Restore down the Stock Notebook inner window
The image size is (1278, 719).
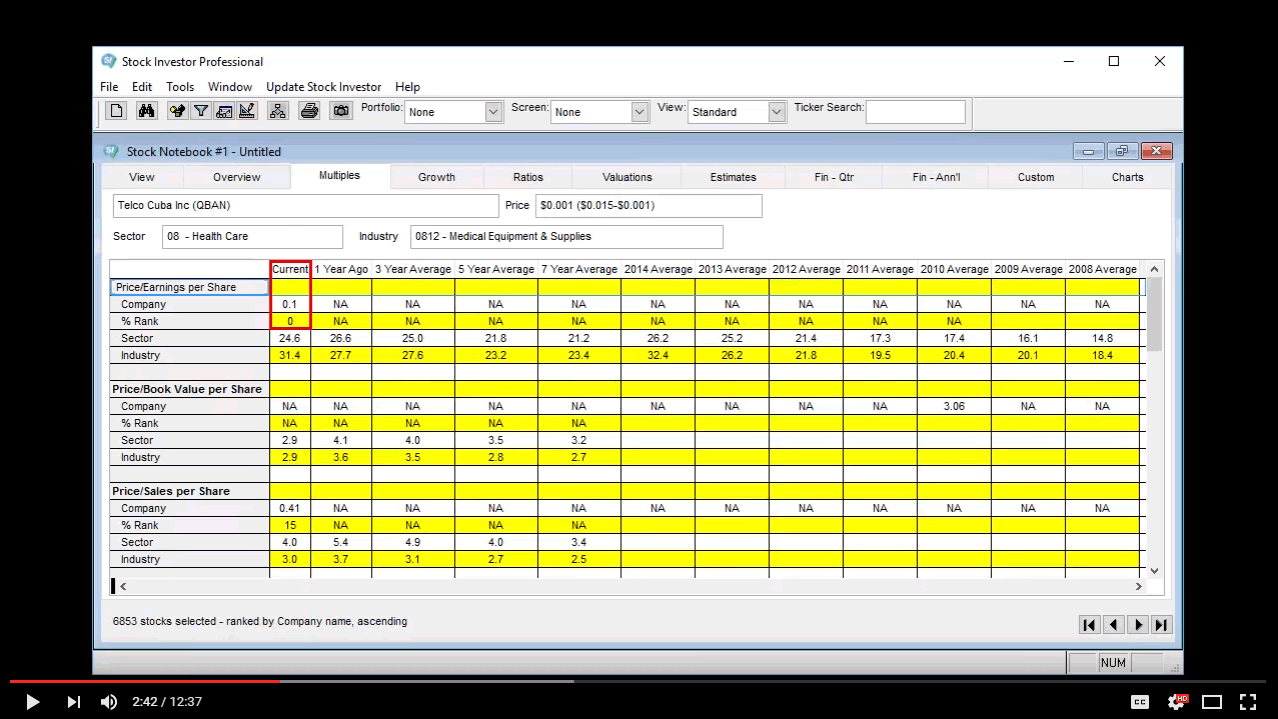click(1122, 151)
